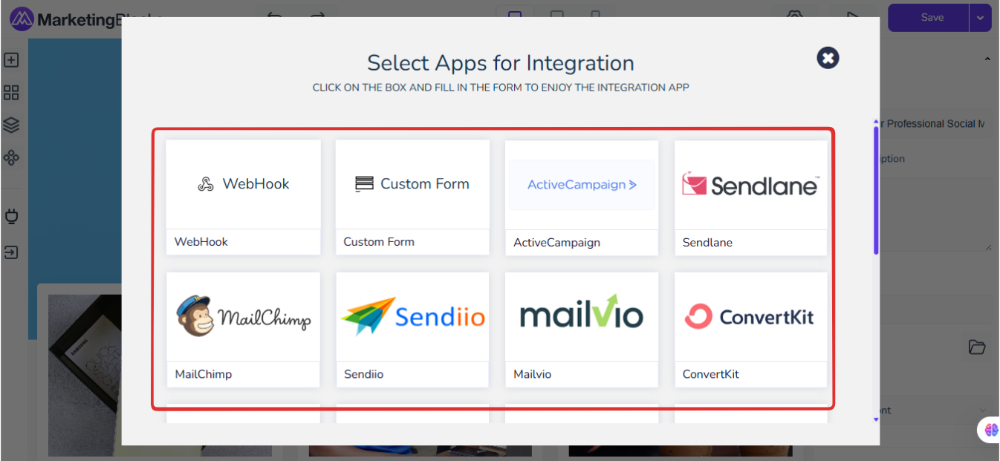Viewport: 1000px width, 461px height.
Task: Open the folder icon in the right panel
Action: [976, 347]
